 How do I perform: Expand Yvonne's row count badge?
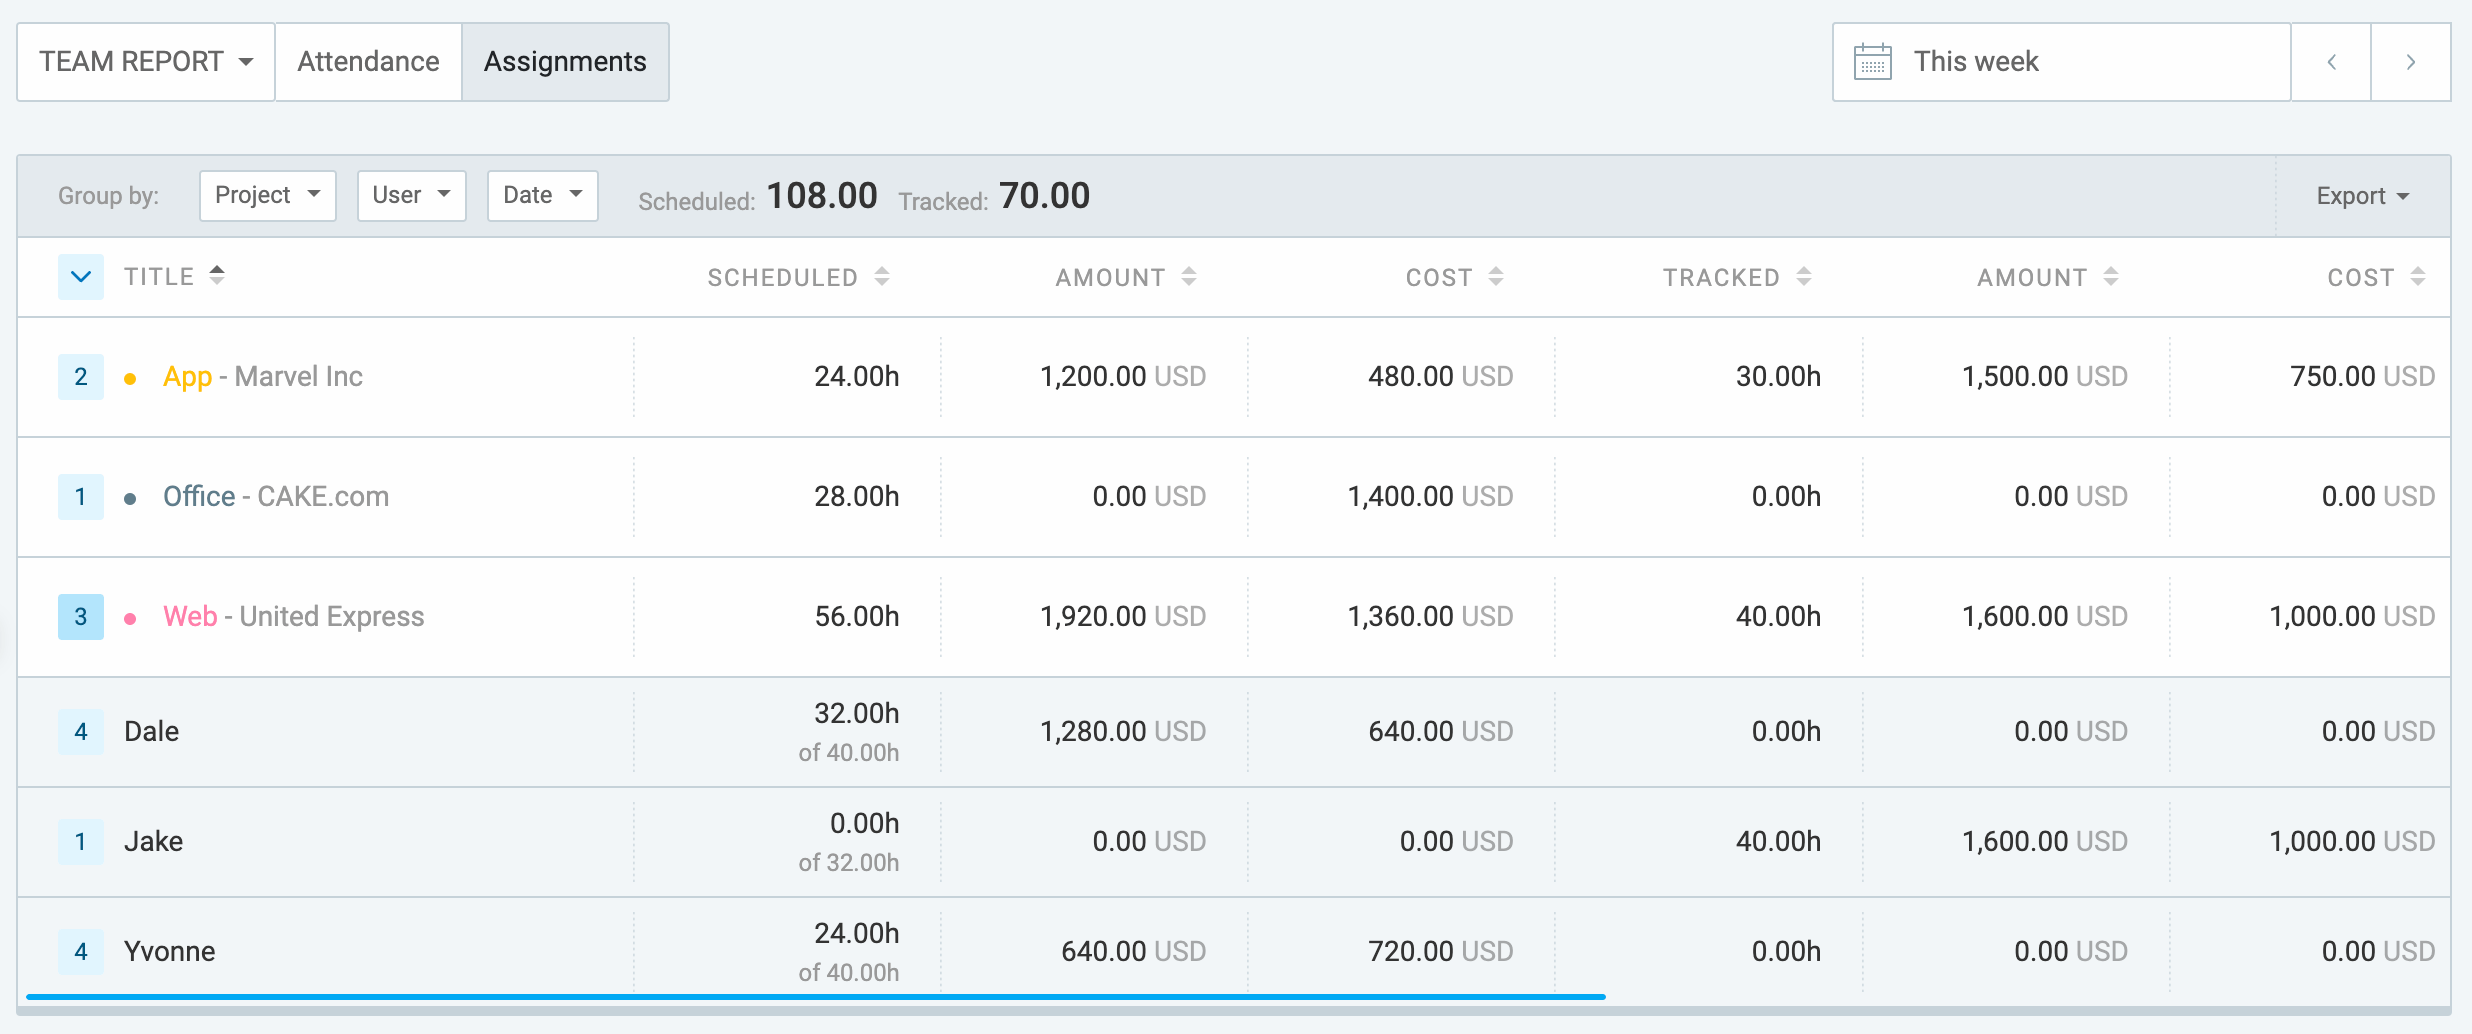coord(81,952)
